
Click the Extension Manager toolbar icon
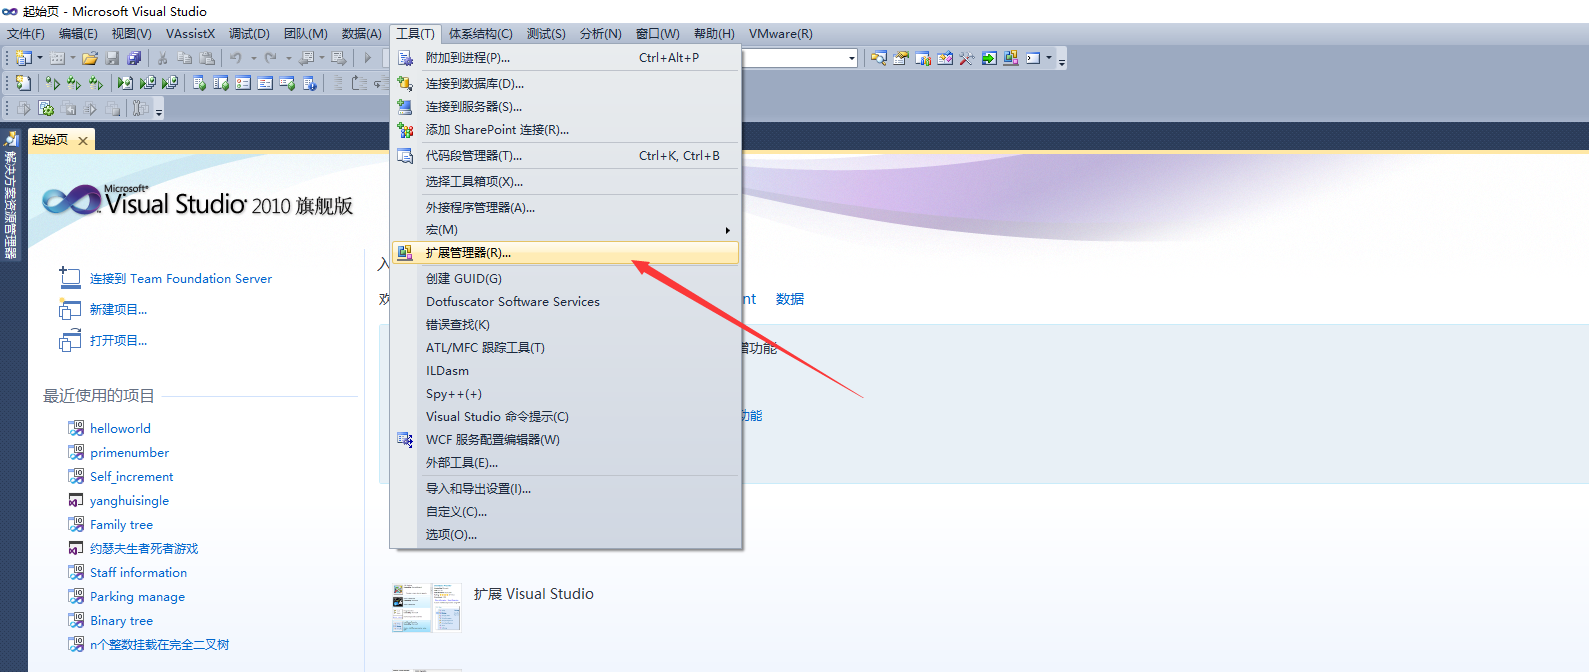coord(1011,58)
